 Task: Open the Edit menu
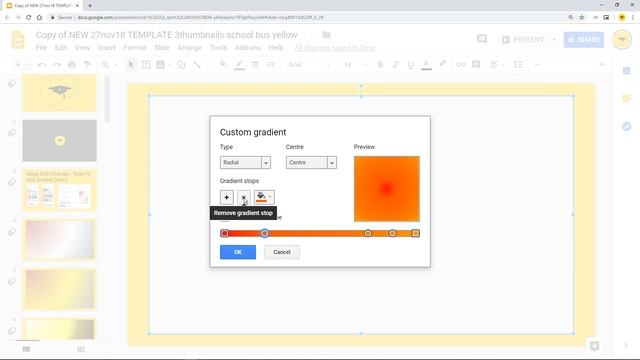click(60, 48)
